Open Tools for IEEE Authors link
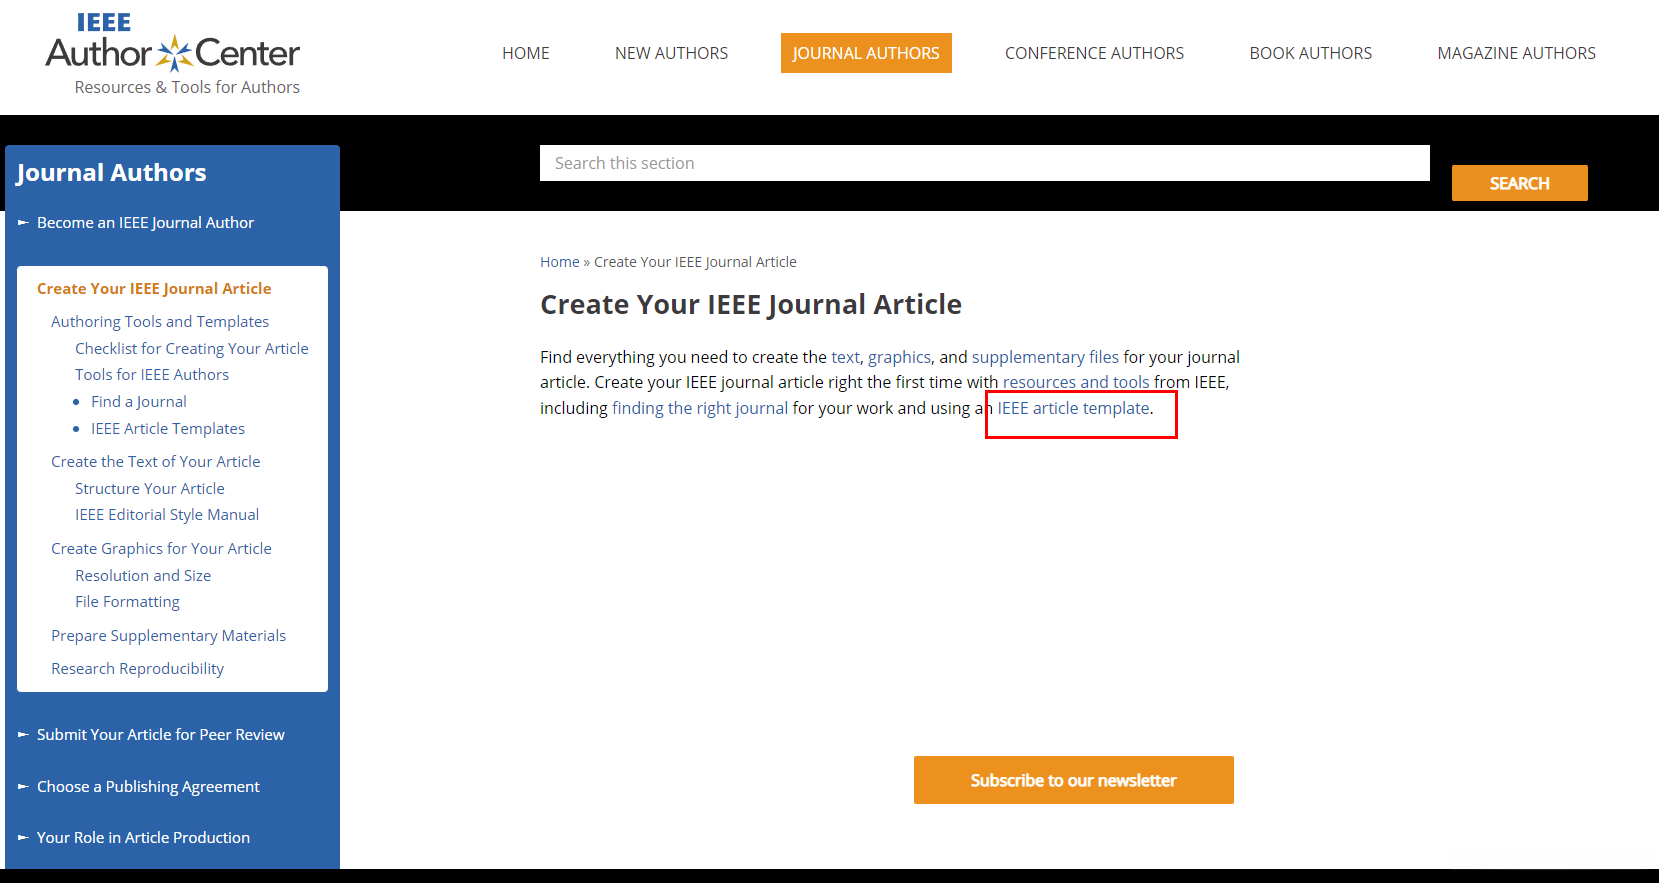1659x883 pixels. coord(152,374)
